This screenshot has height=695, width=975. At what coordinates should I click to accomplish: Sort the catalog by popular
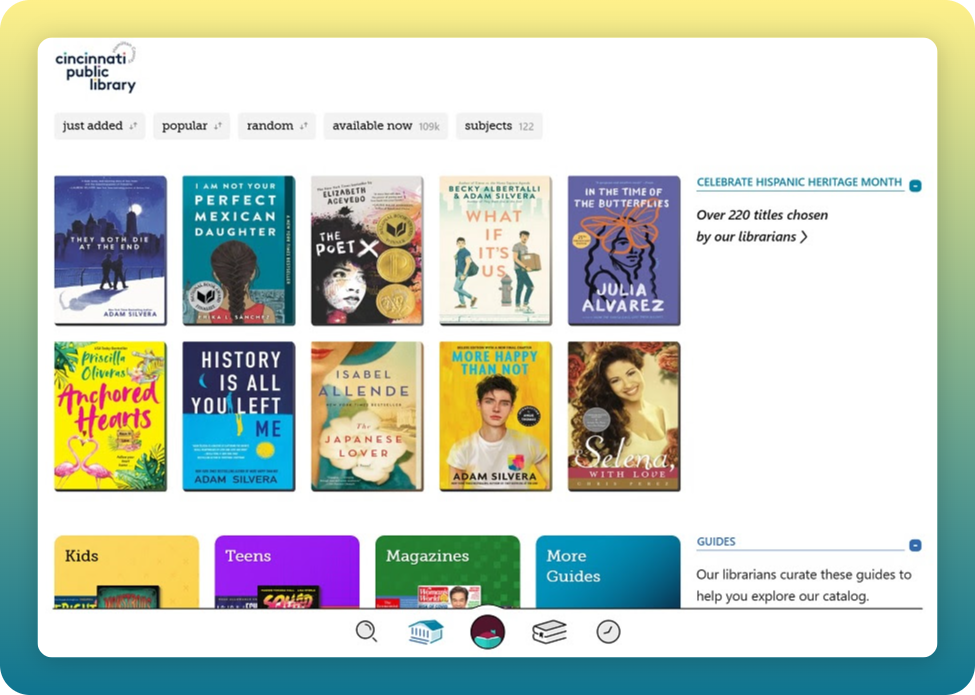191,126
